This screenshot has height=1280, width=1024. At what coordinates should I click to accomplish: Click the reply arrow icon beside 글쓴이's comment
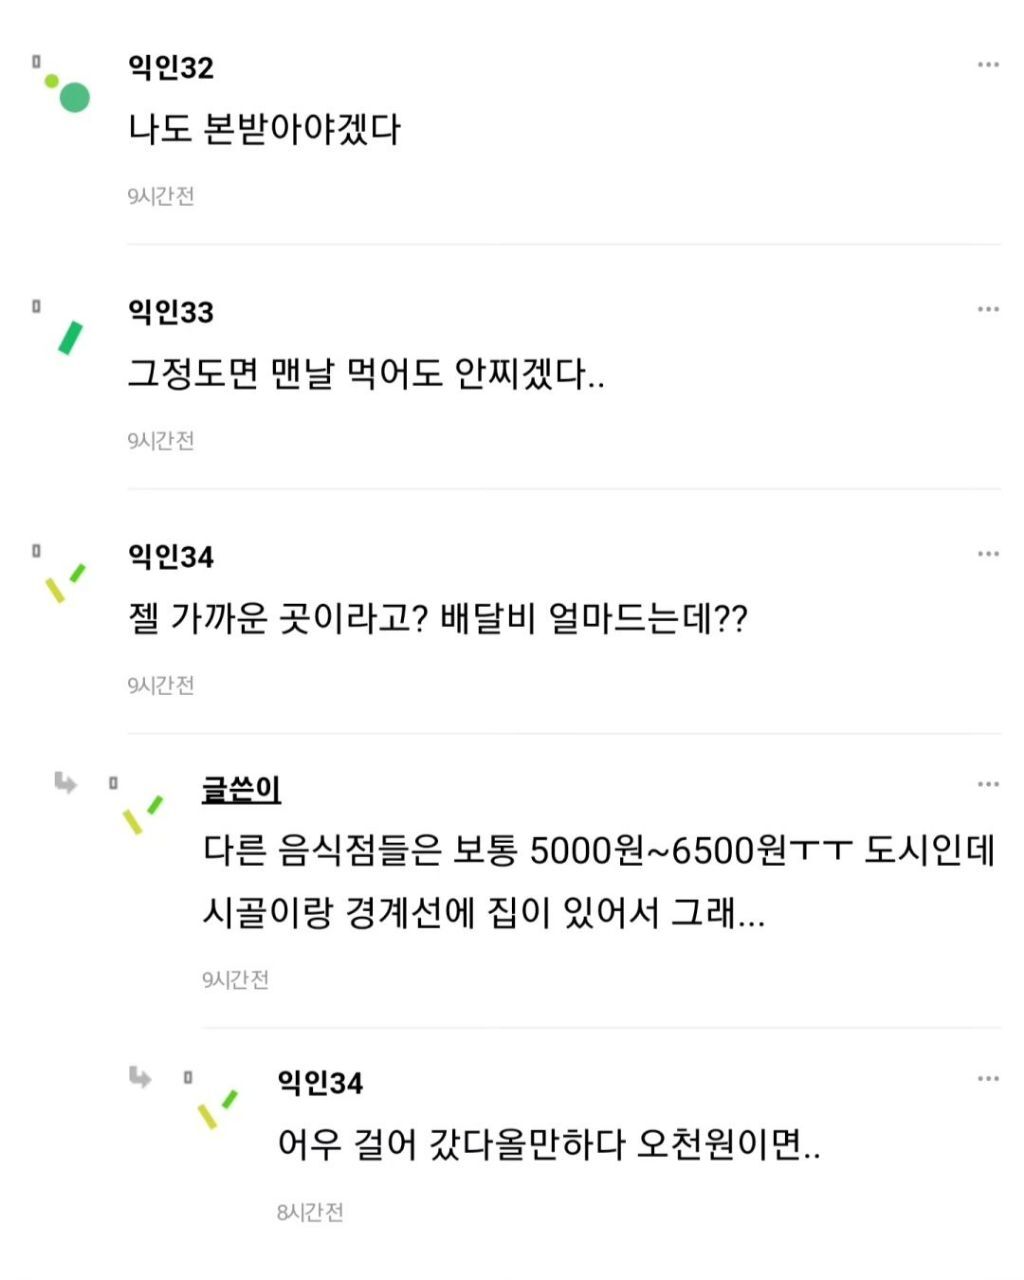(66, 783)
